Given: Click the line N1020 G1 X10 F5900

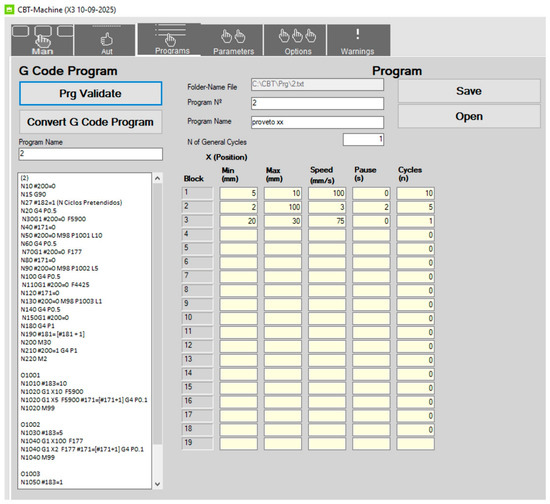Looking at the screenshot, I should coord(52,392).
